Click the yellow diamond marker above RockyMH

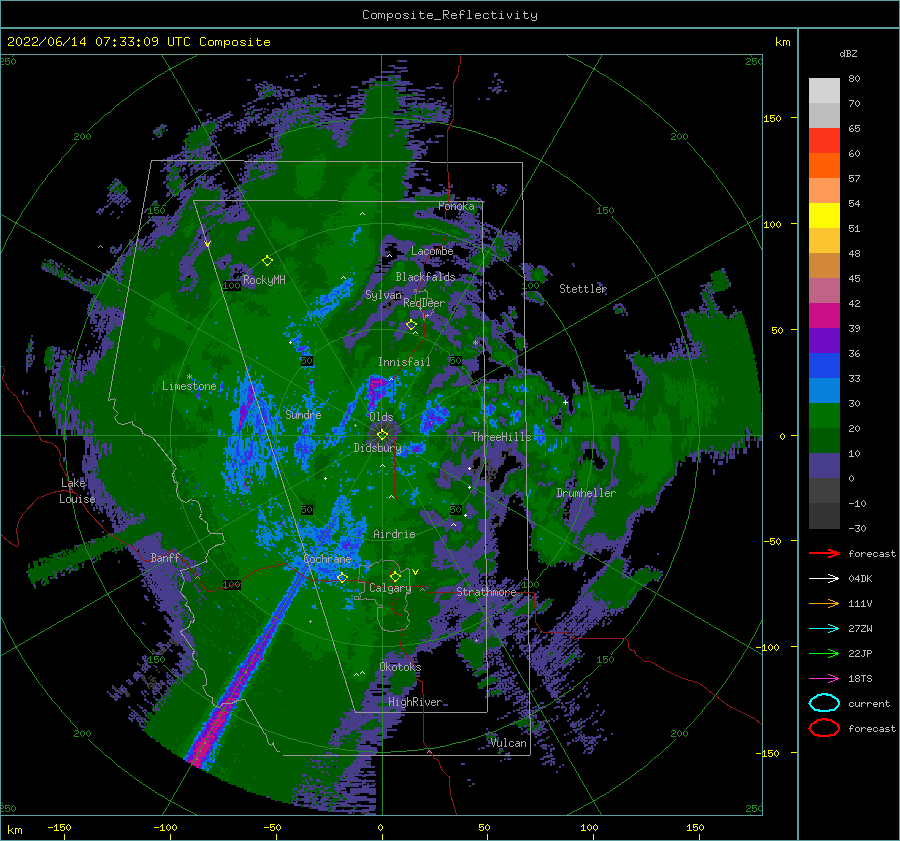[267, 261]
